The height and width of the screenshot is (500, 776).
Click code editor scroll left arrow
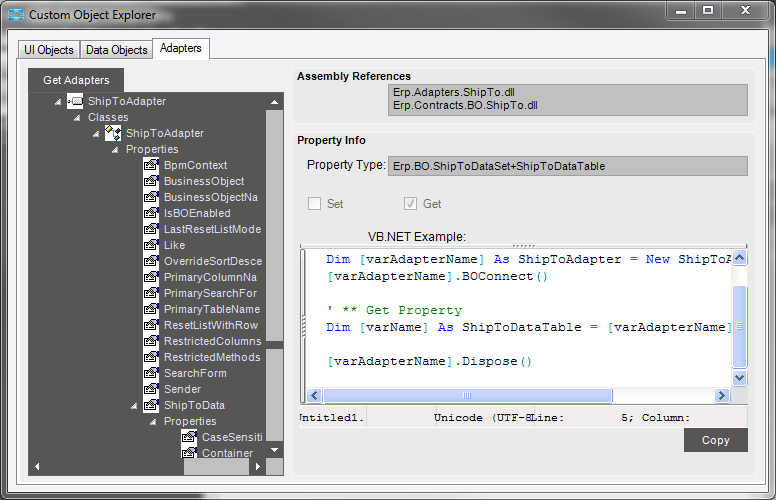(314, 395)
